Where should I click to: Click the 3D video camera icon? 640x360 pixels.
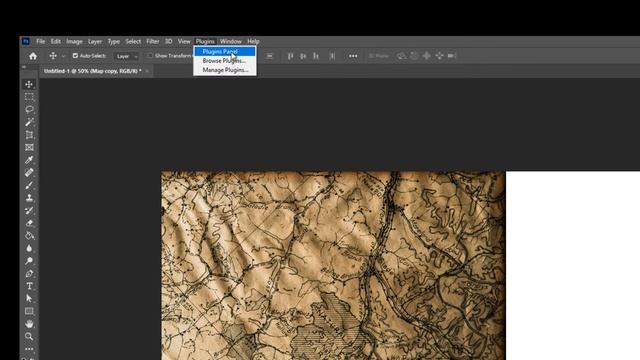click(x=451, y=56)
